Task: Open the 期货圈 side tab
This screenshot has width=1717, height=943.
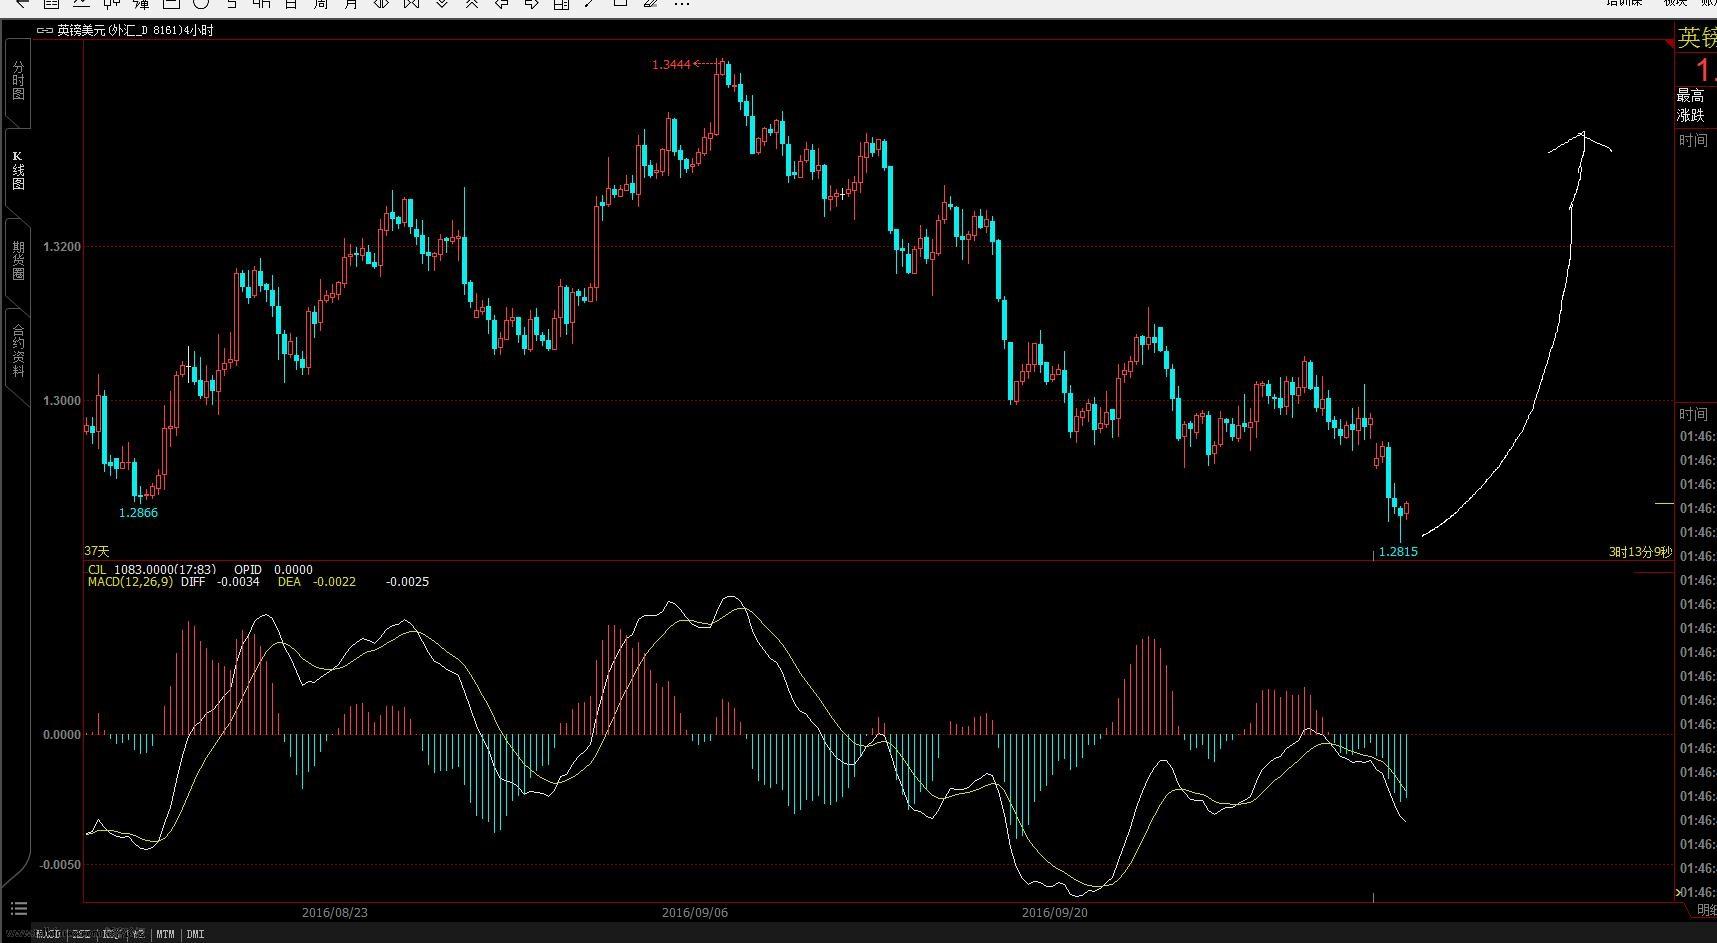Action: pyautogui.click(x=18, y=260)
